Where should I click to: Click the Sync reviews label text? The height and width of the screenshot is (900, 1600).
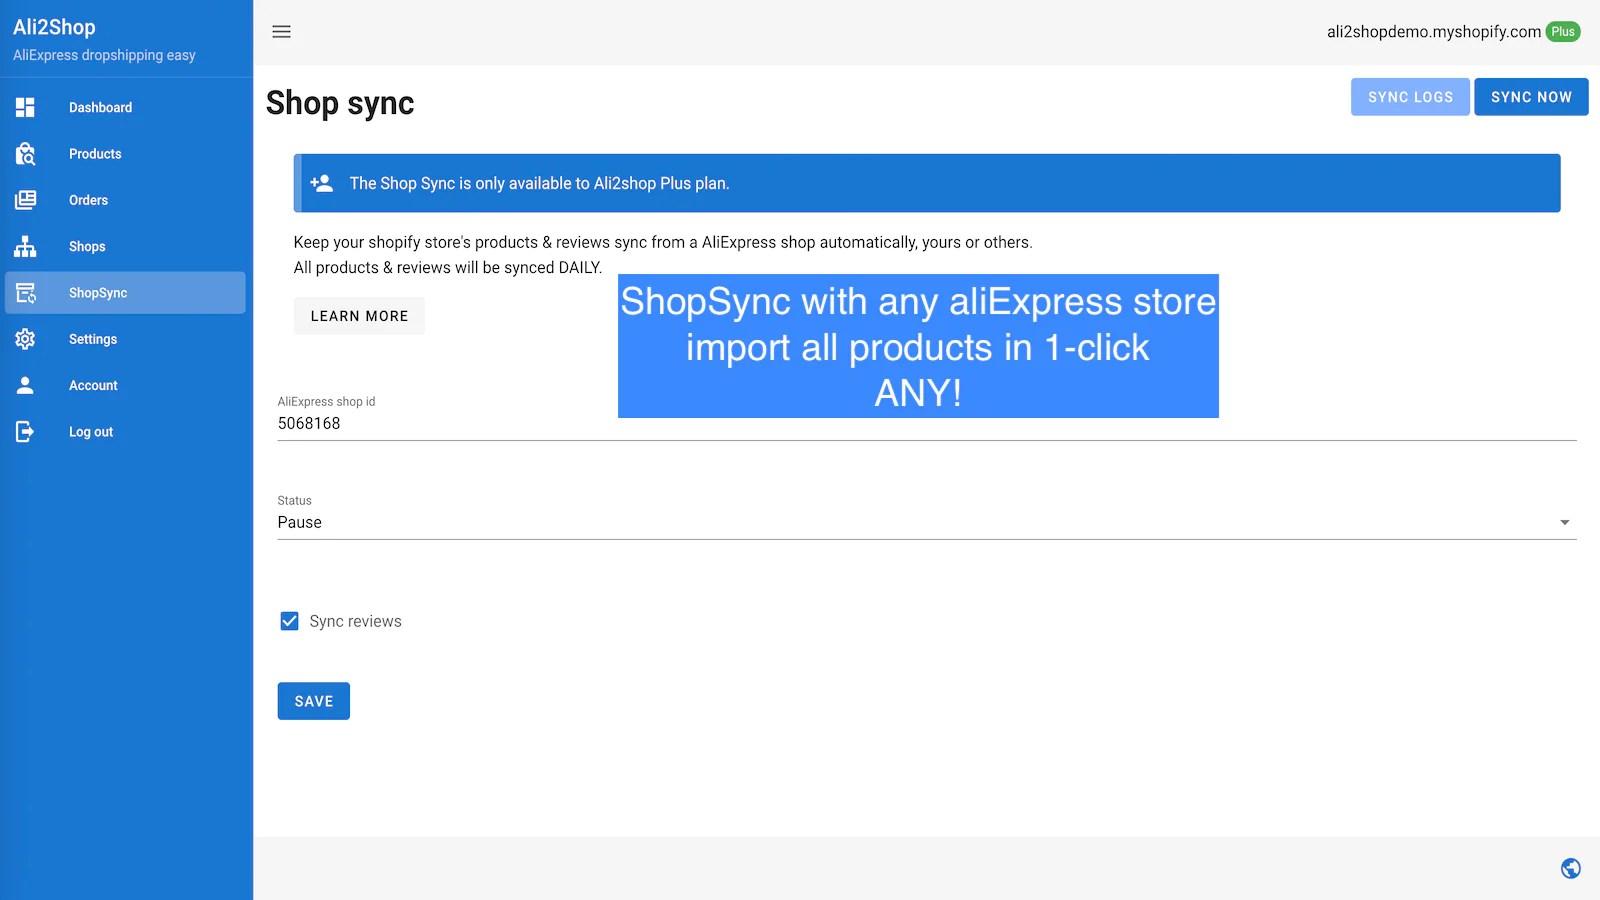(356, 621)
